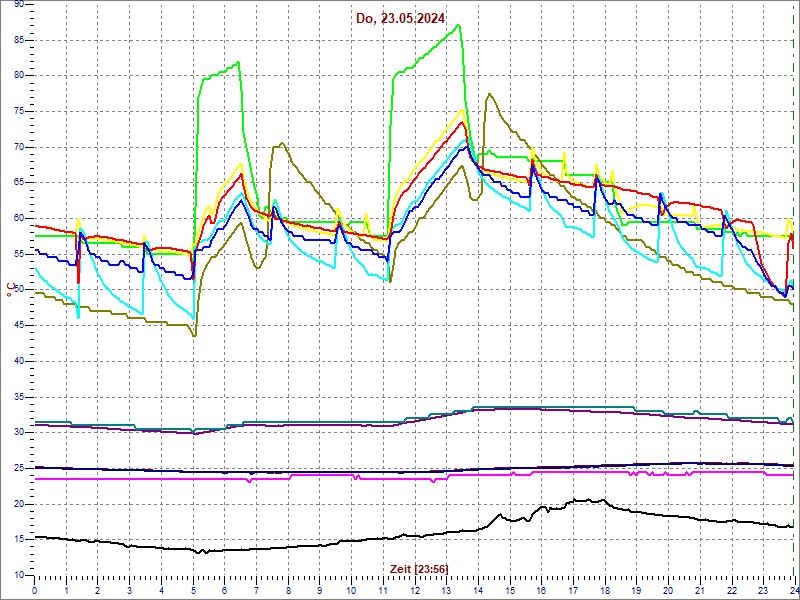This screenshot has height=600, width=800.
Task: Click hour 5 on the time axis
Action: pyautogui.click(x=192, y=590)
